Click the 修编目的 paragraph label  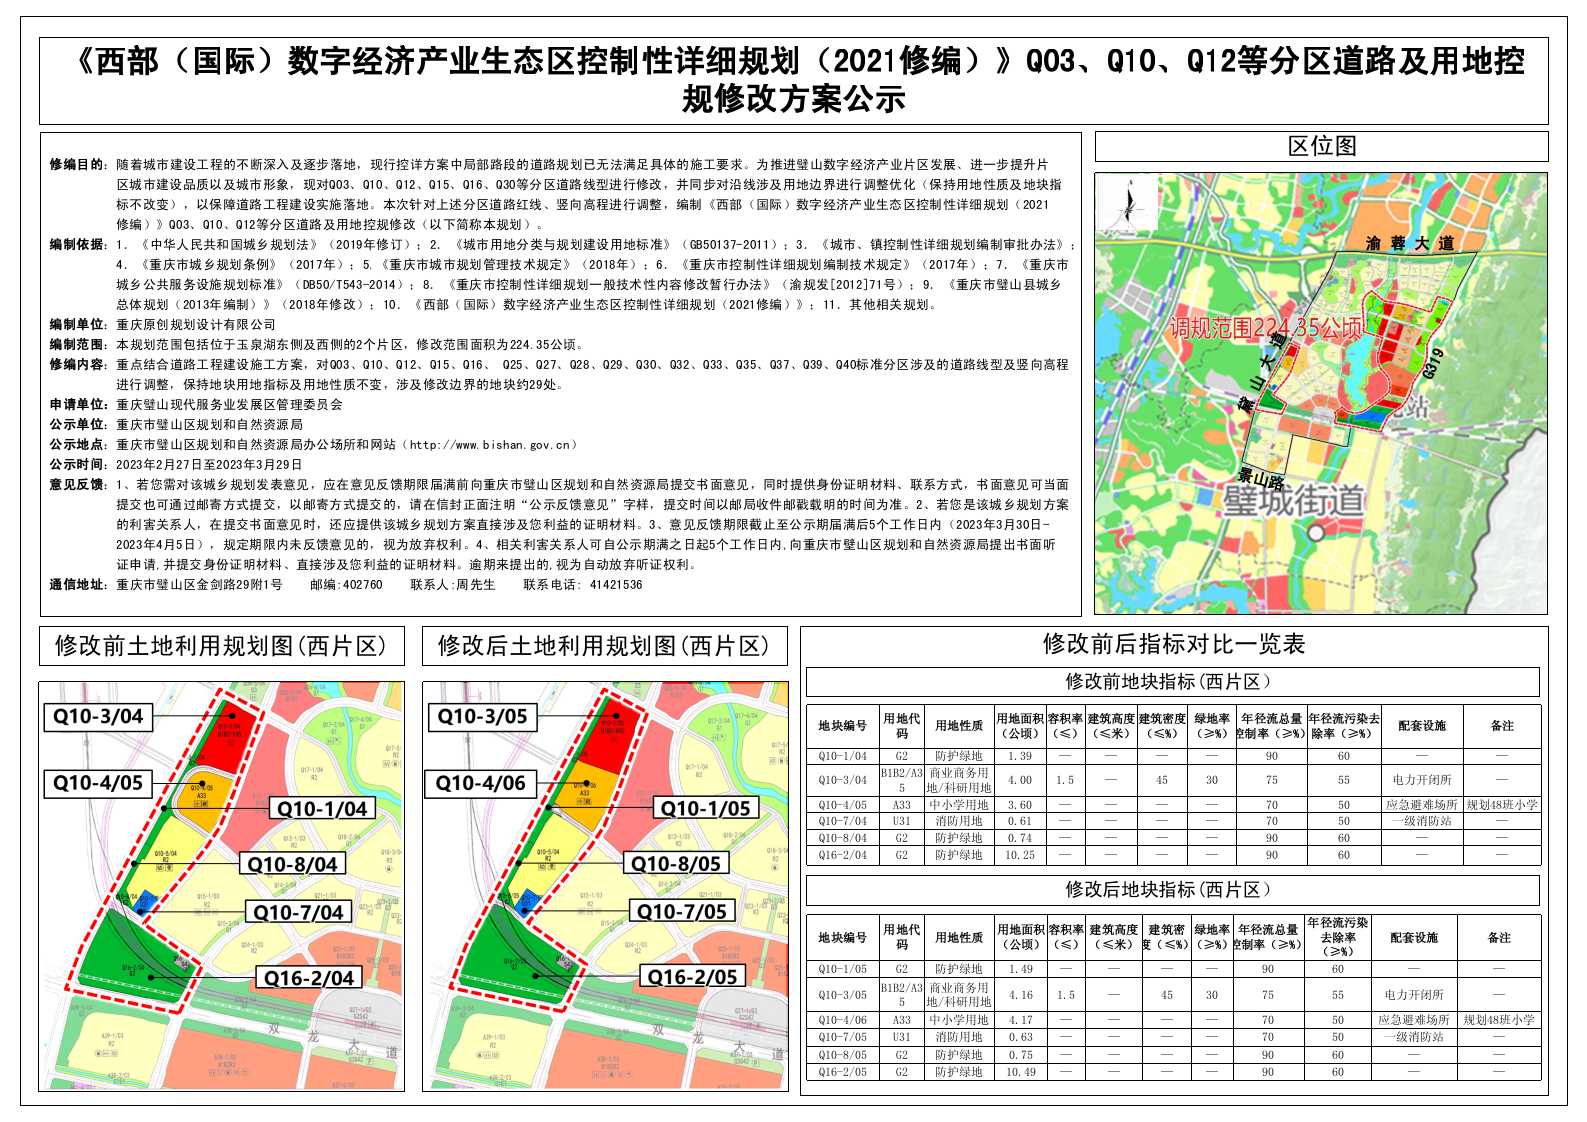tap(78, 165)
